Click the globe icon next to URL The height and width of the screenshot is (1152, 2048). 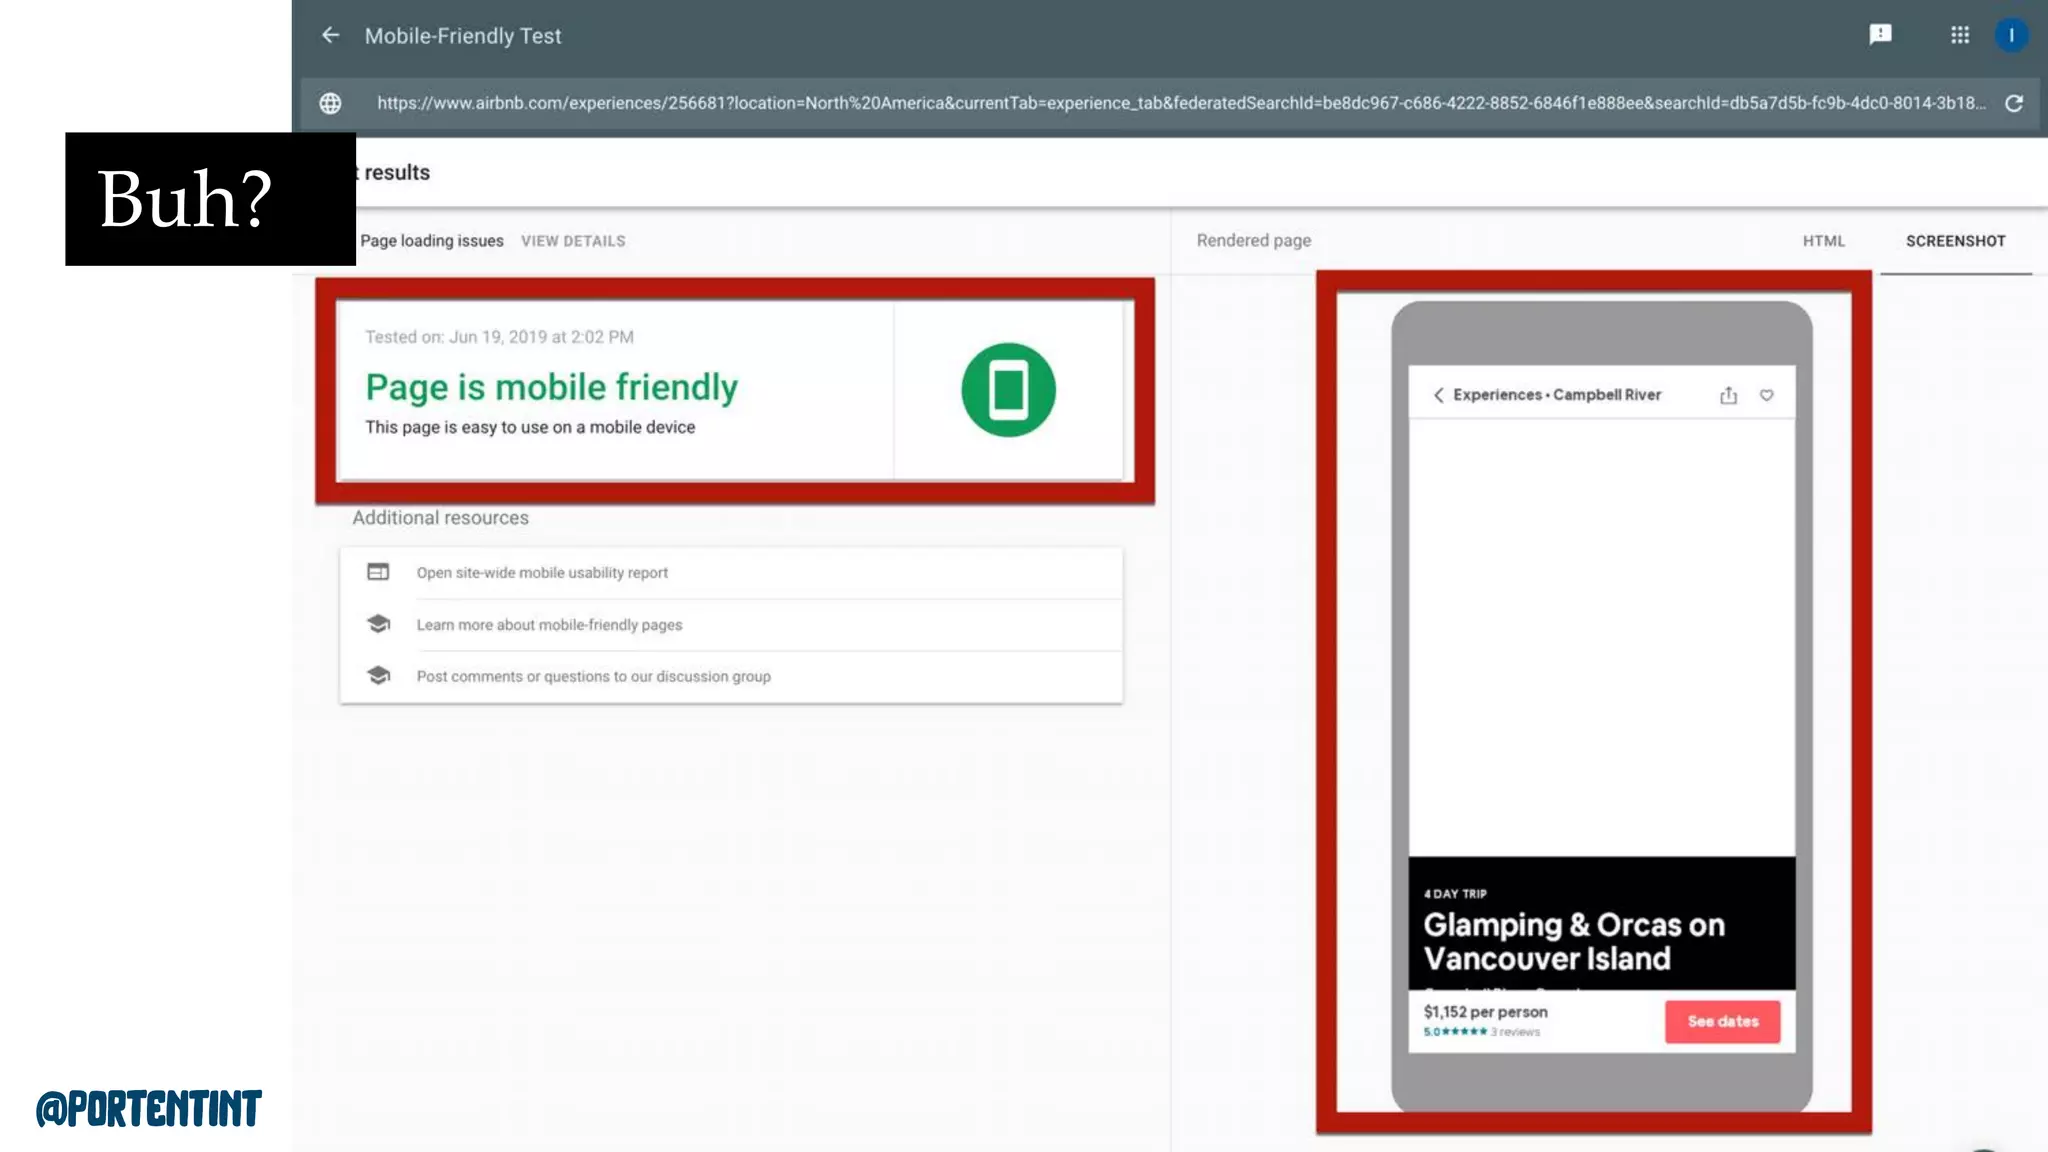tap(330, 103)
